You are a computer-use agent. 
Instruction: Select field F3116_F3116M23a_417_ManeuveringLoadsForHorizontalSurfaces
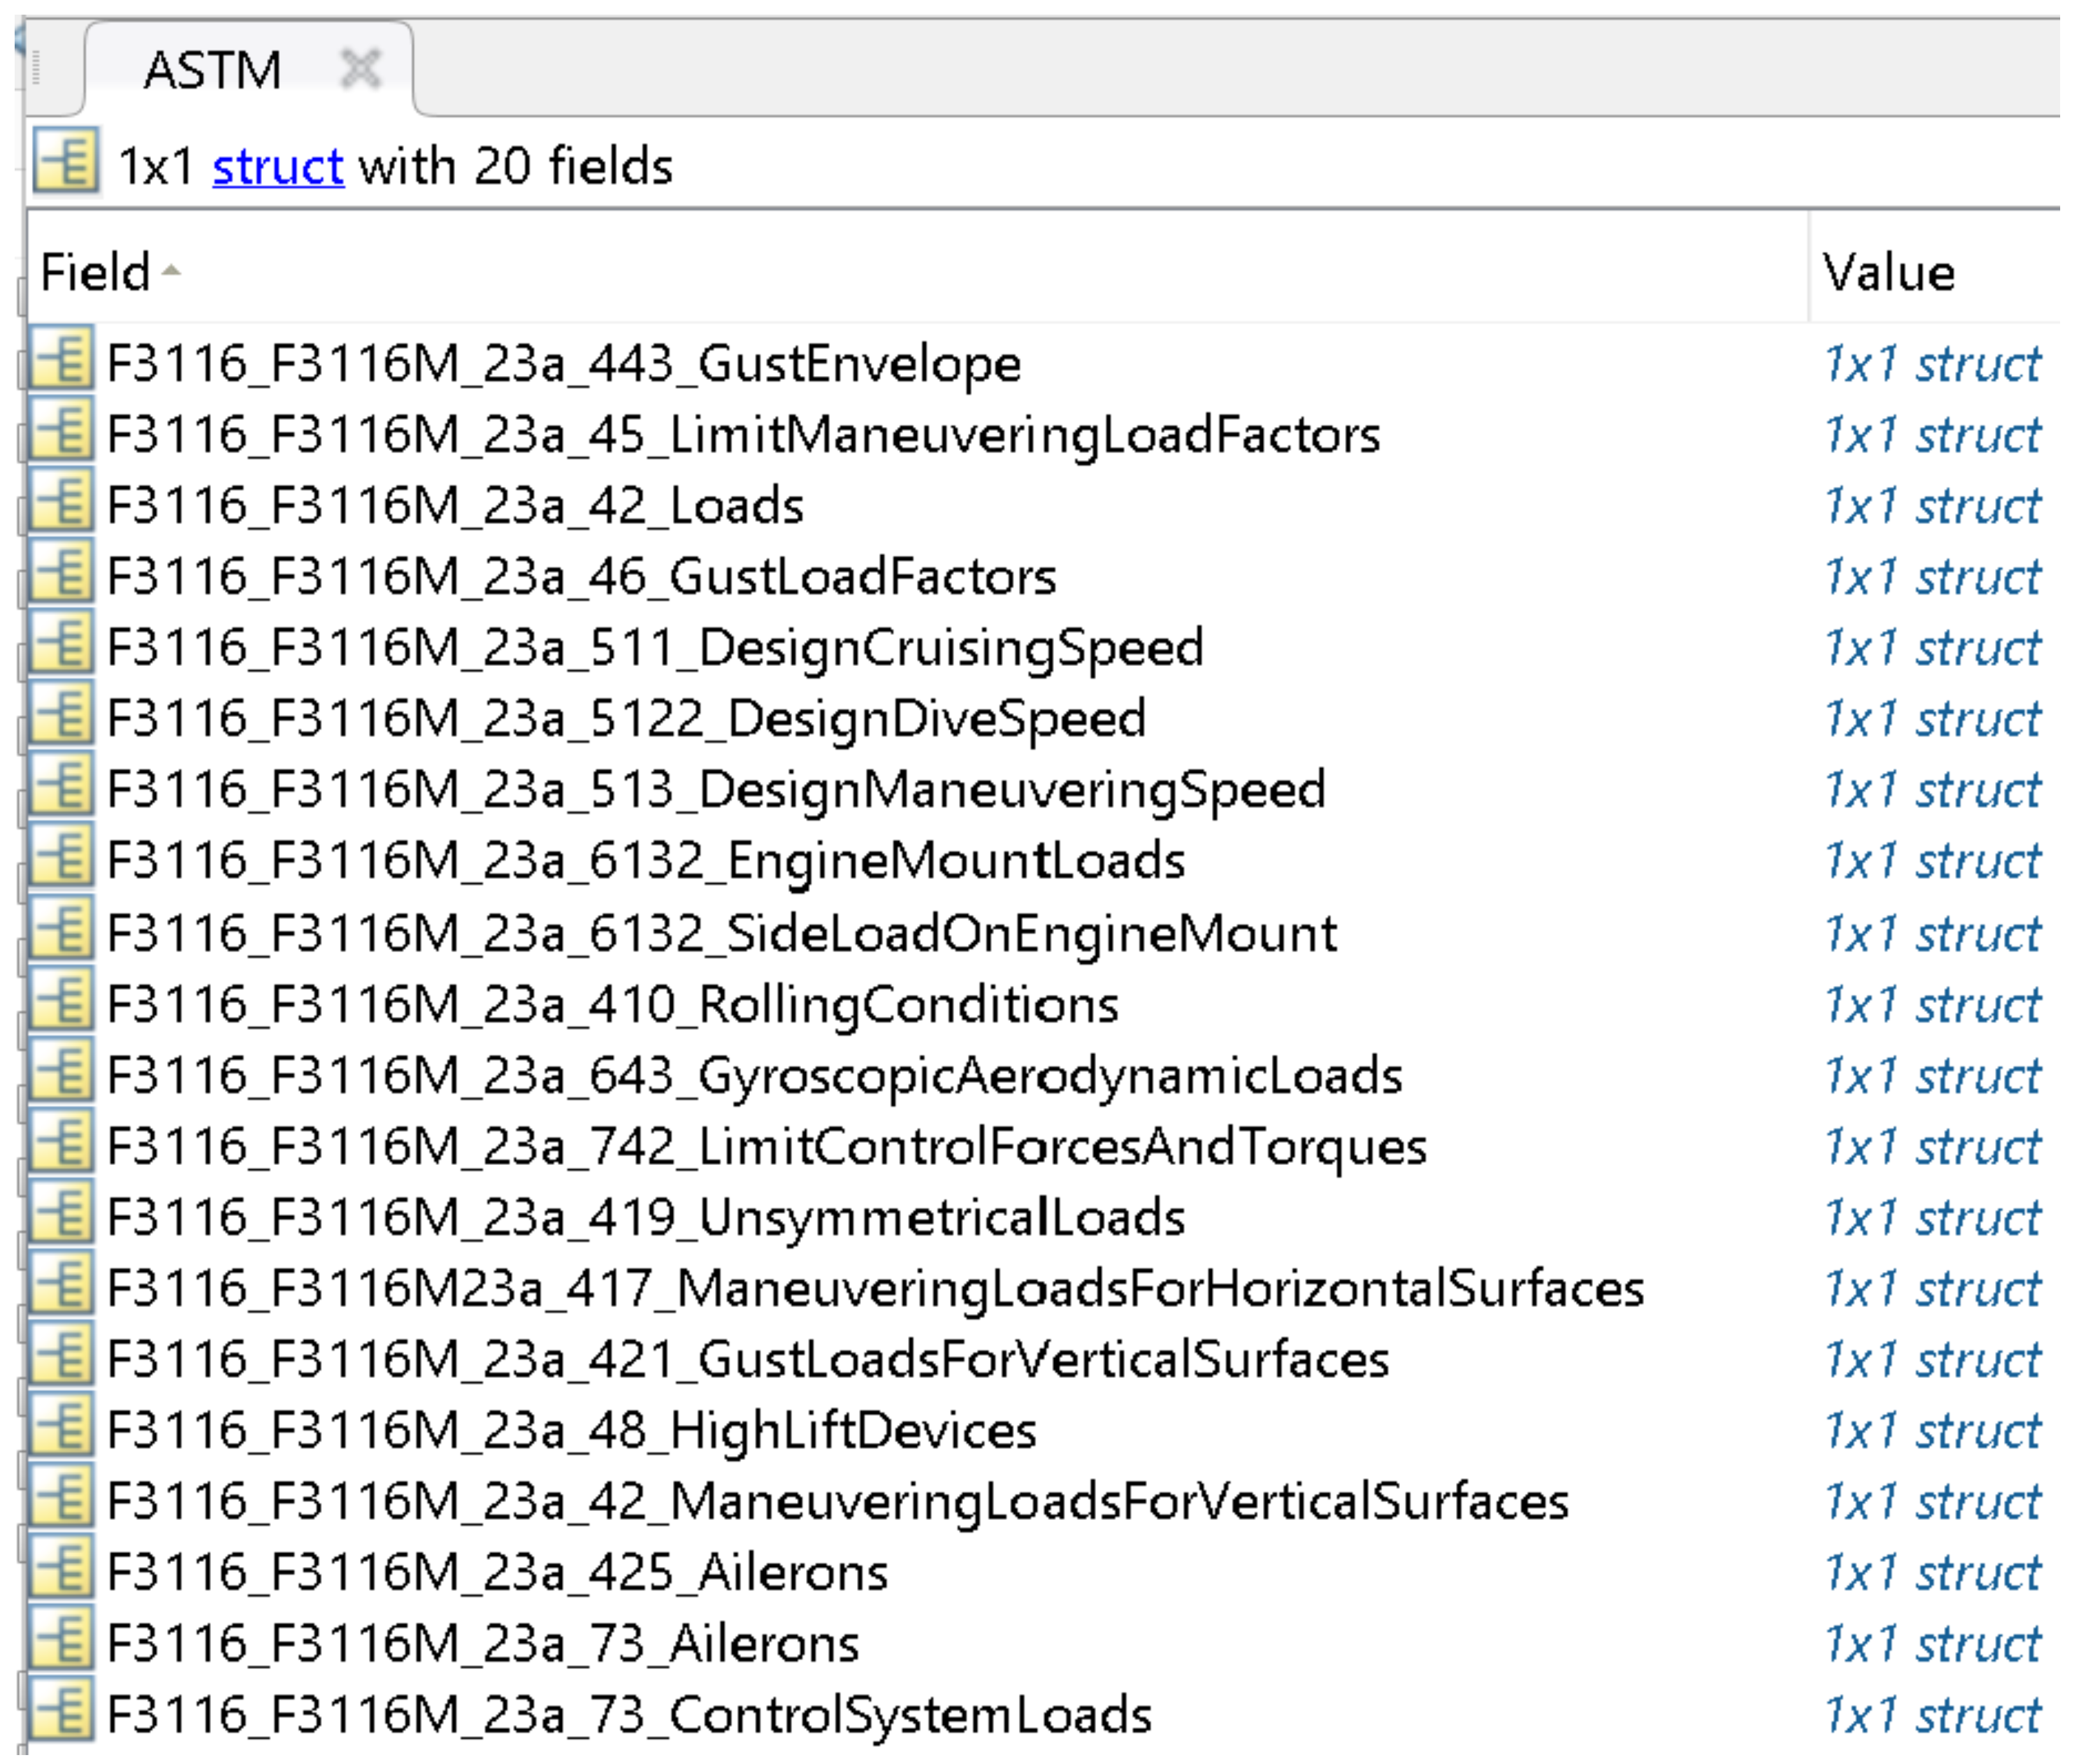click(875, 1289)
